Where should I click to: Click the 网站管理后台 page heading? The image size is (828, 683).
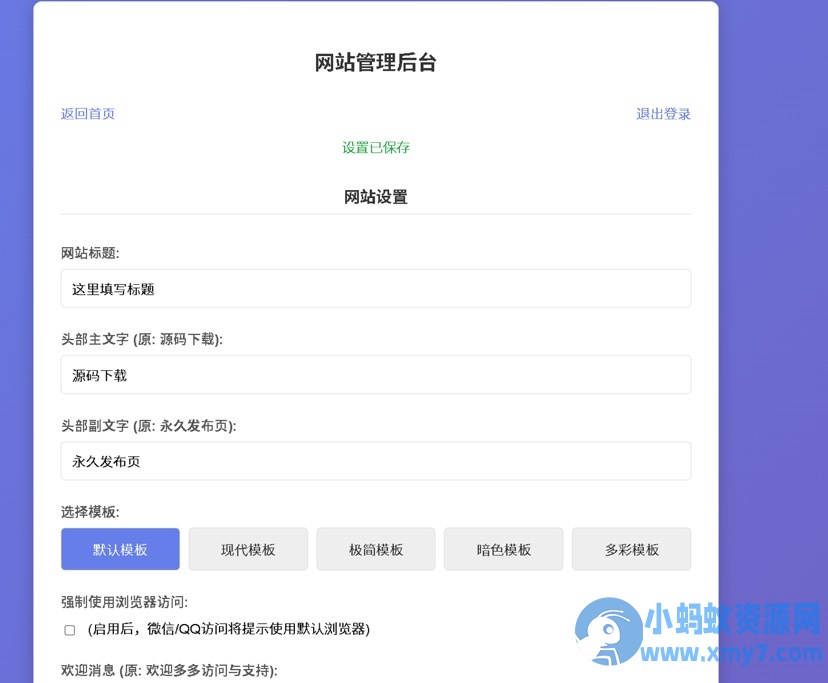pyautogui.click(x=375, y=62)
